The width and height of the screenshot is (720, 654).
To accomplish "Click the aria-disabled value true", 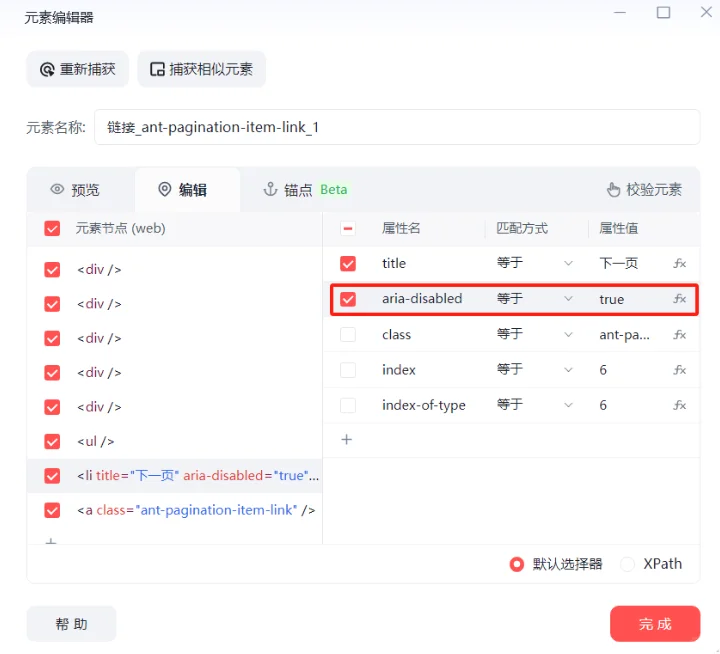I will [x=612, y=299].
